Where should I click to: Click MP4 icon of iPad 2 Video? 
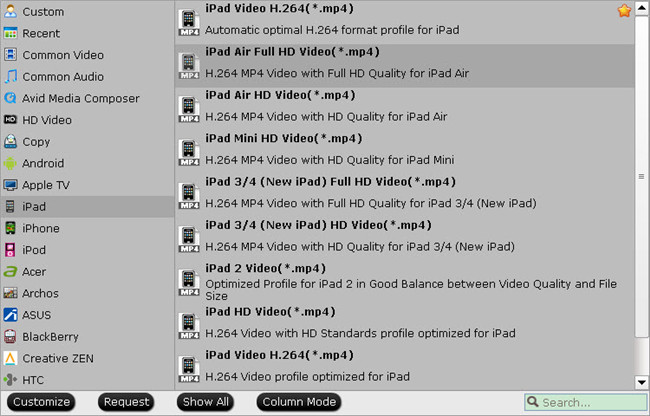(x=189, y=283)
